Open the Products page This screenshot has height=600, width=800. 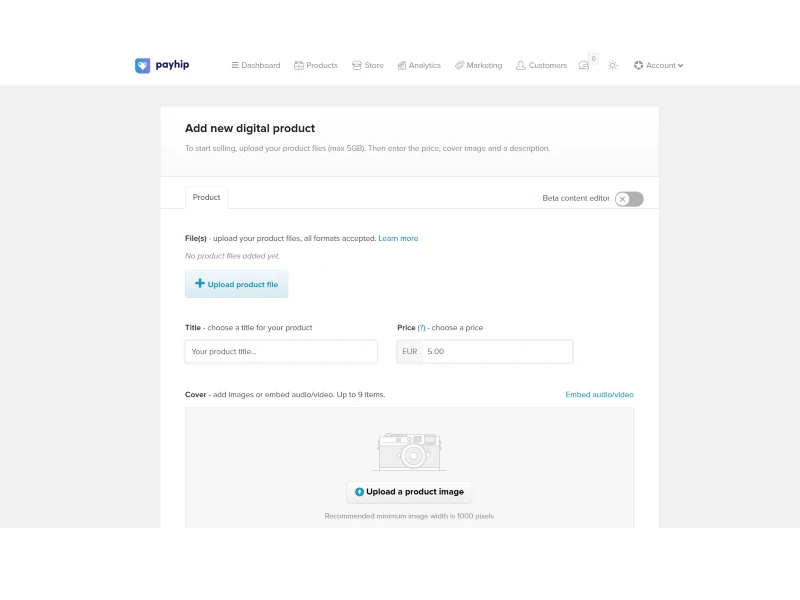(316, 65)
